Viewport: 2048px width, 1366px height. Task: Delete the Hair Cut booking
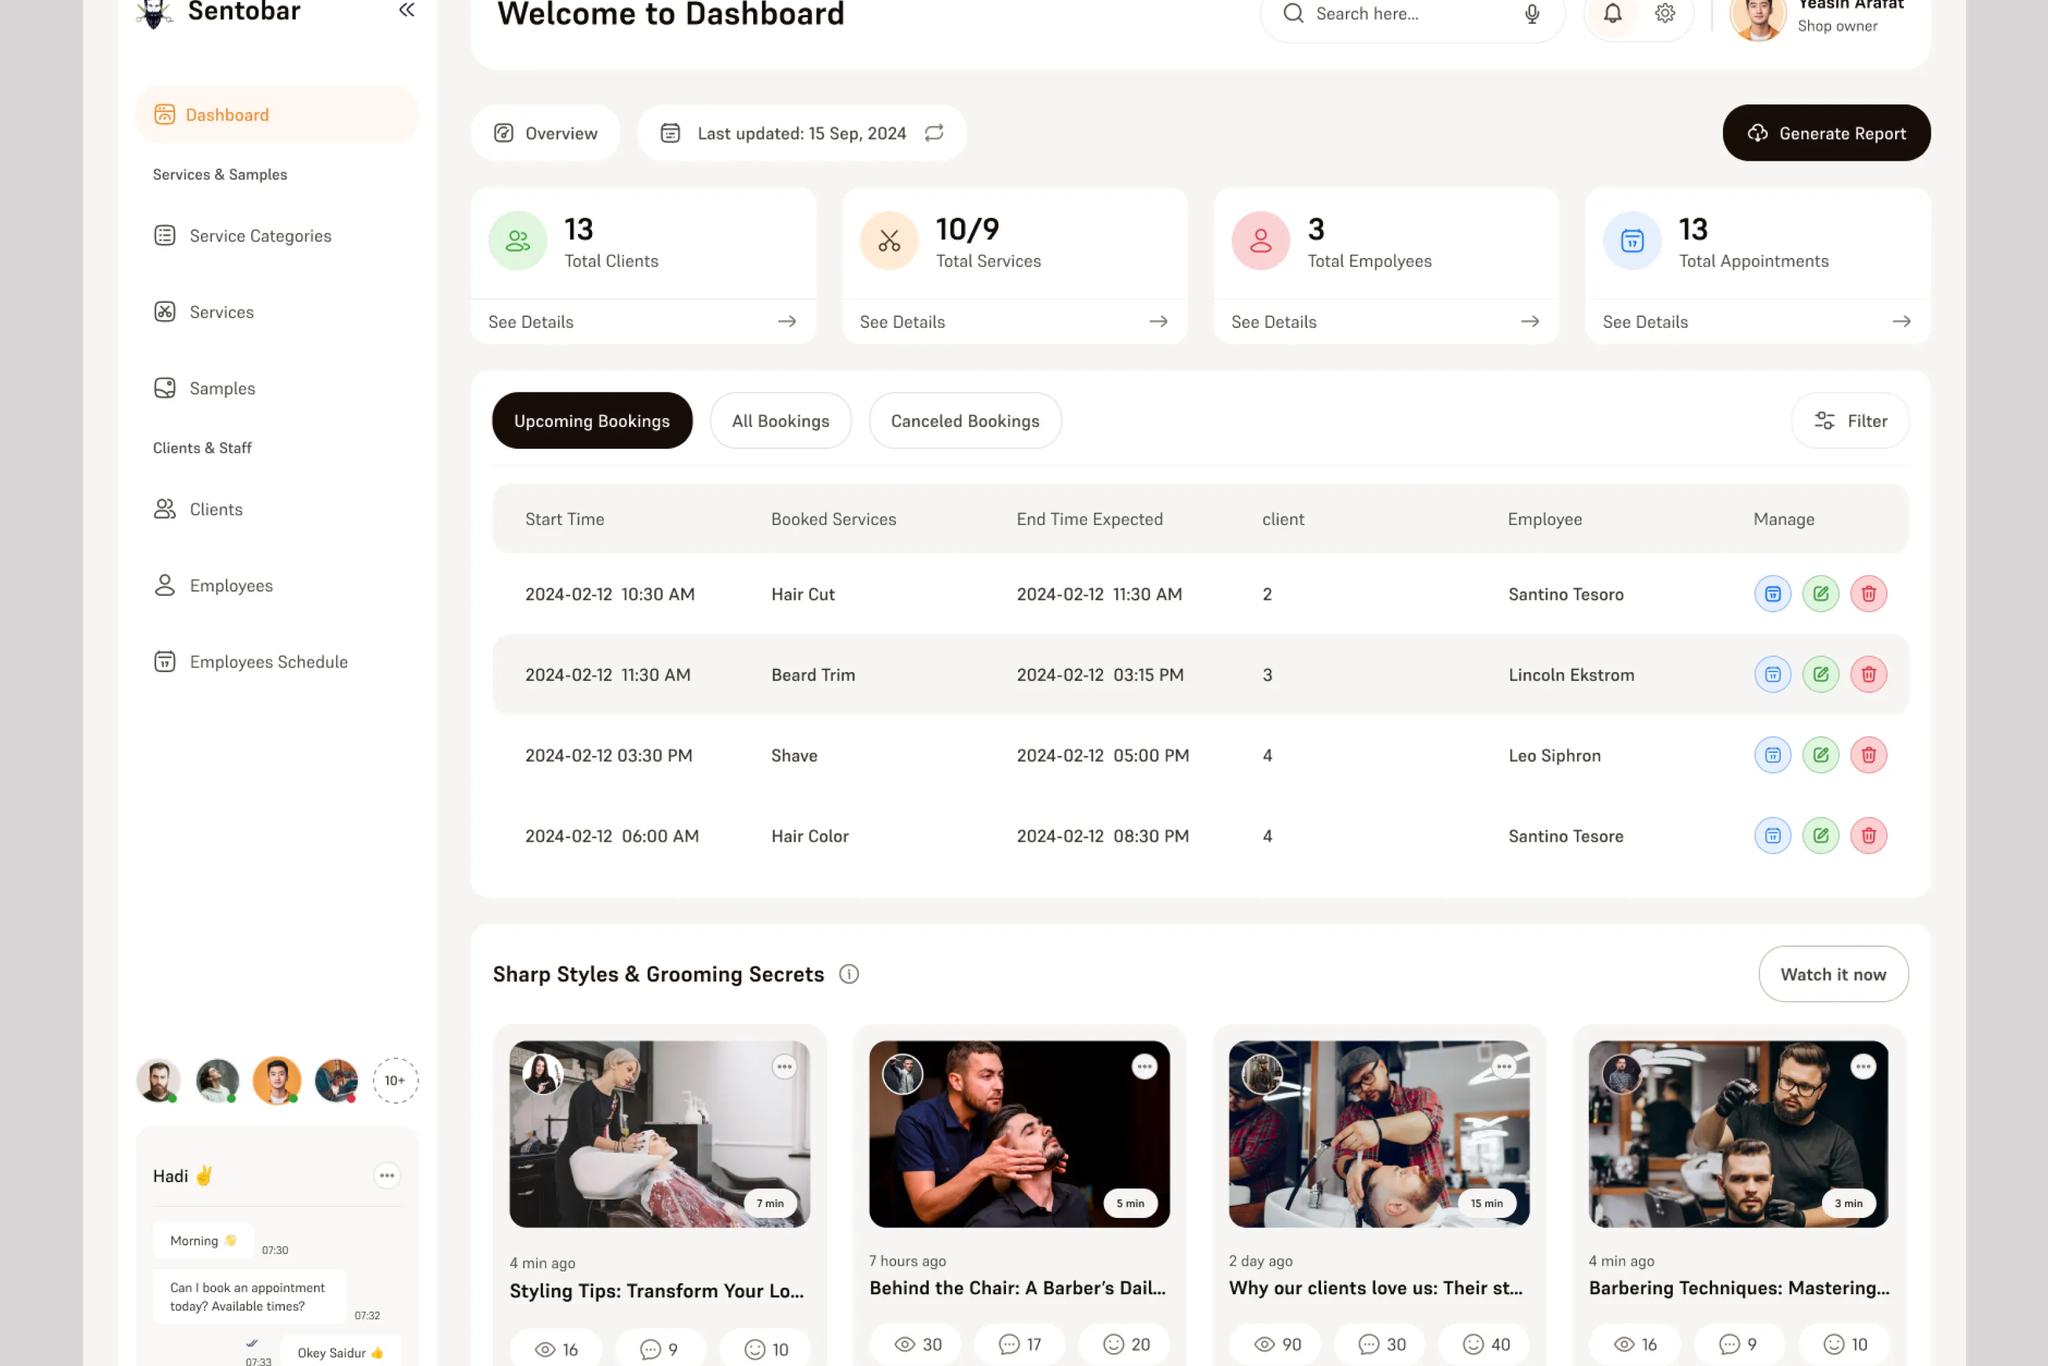(1868, 594)
